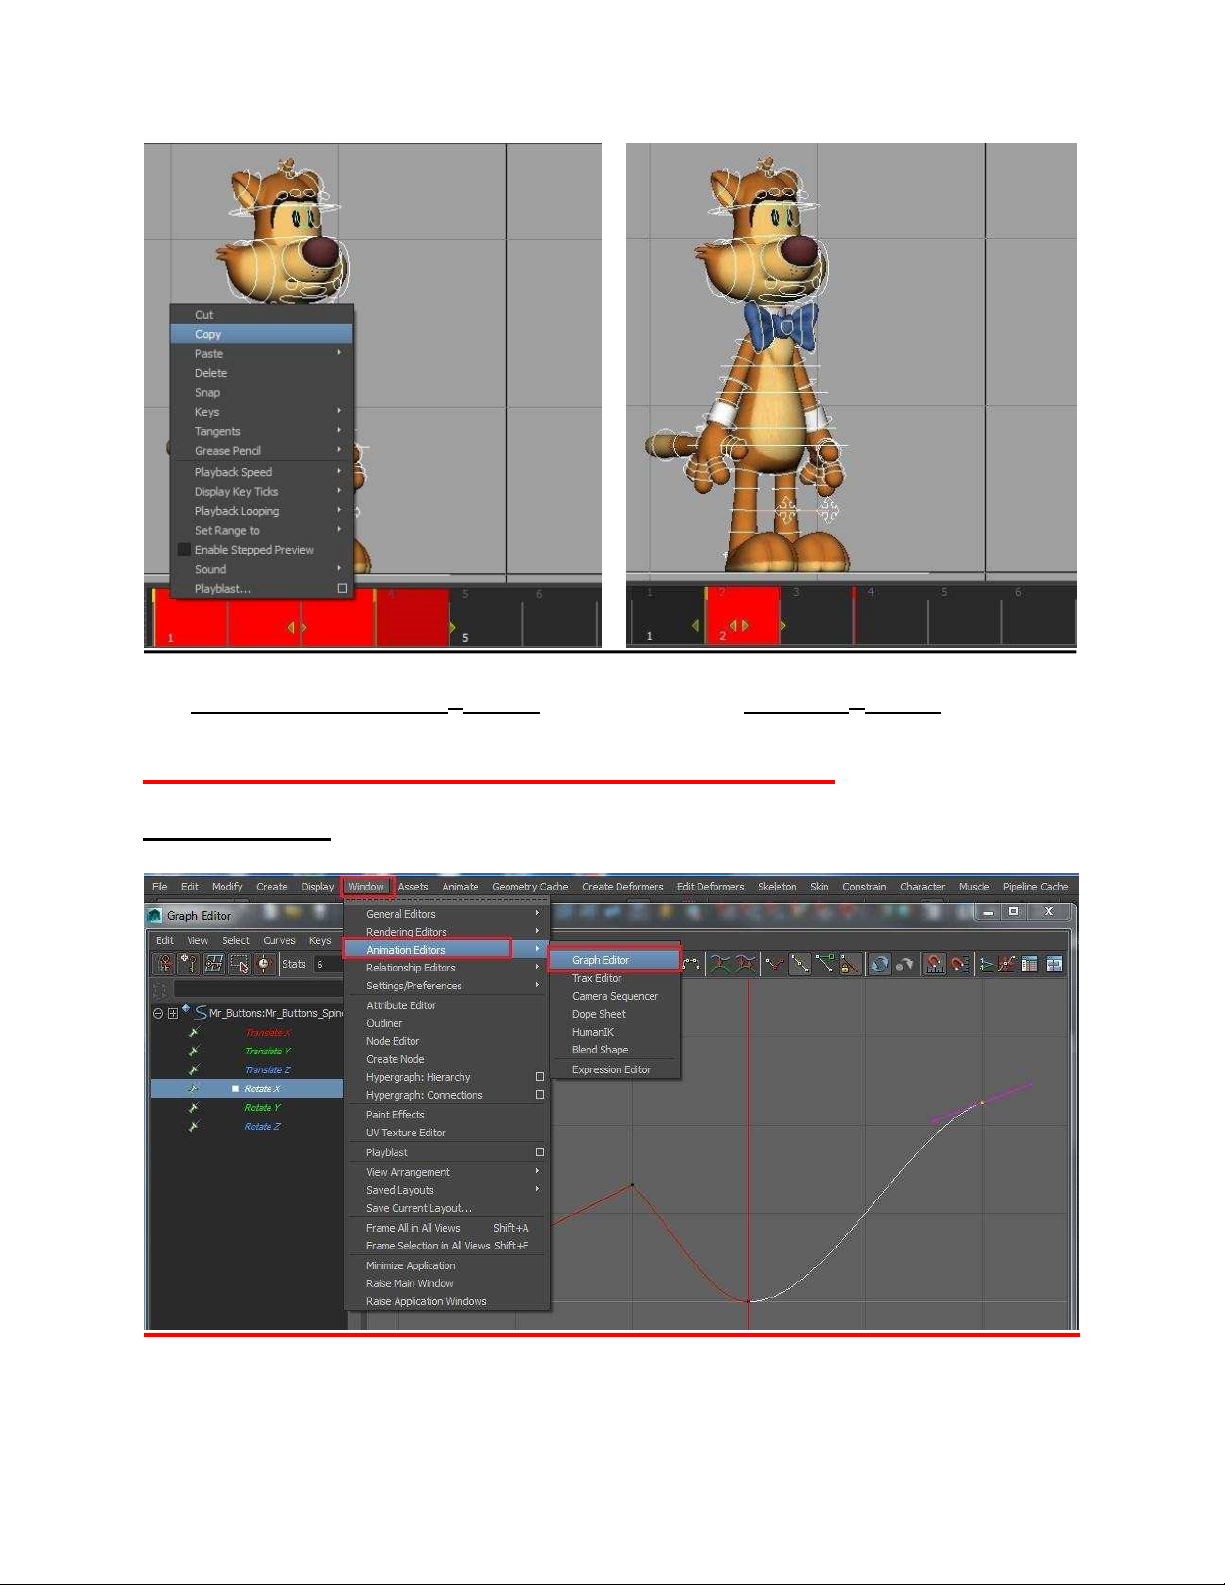The image size is (1225, 1585).
Task: Click the Playblast option box in Window menu
Action: point(540,1153)
